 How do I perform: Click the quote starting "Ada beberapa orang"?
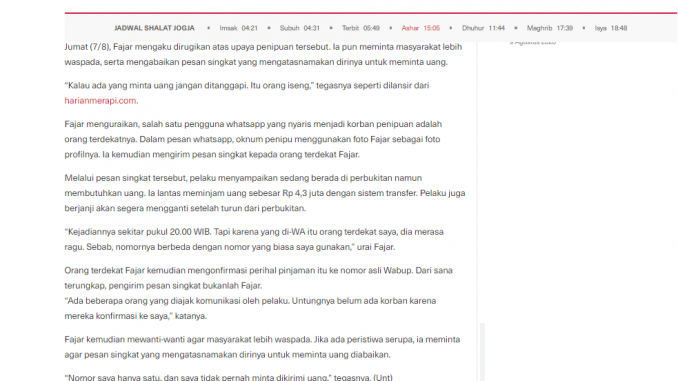[x=250, y=308]
